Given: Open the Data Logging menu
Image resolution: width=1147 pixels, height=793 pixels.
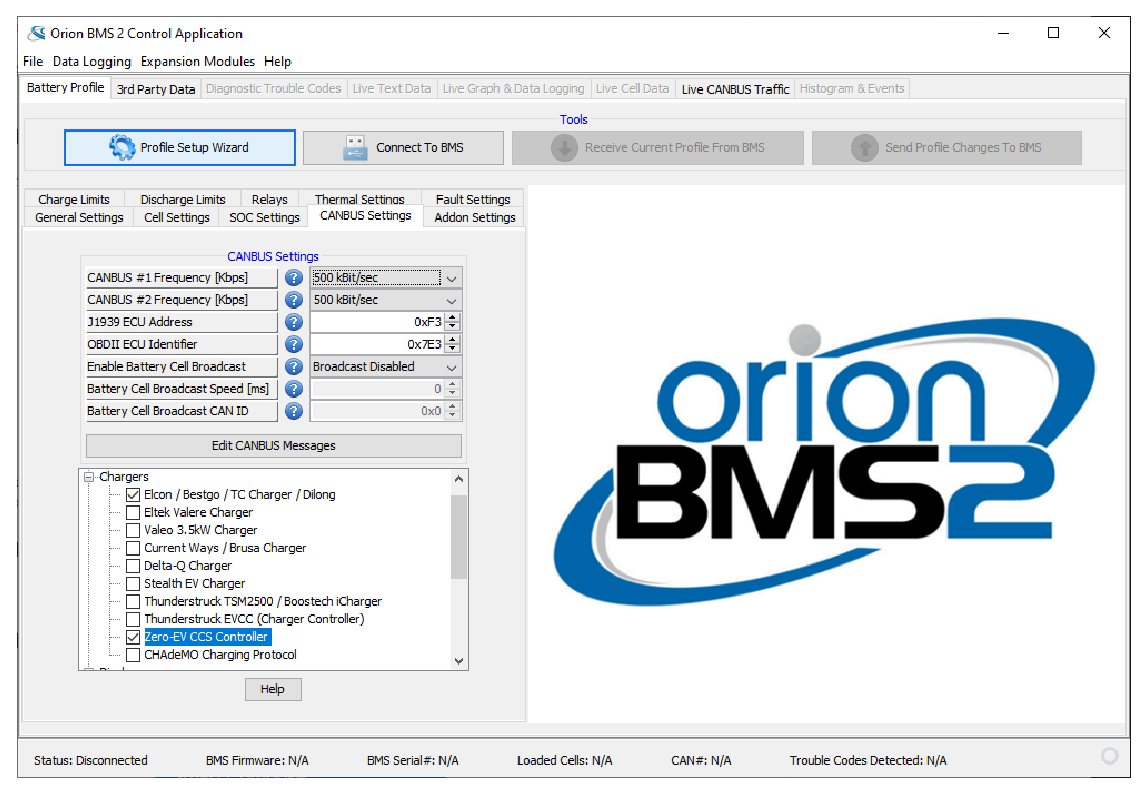Looking at the screenshot, I should coord(92,61).
